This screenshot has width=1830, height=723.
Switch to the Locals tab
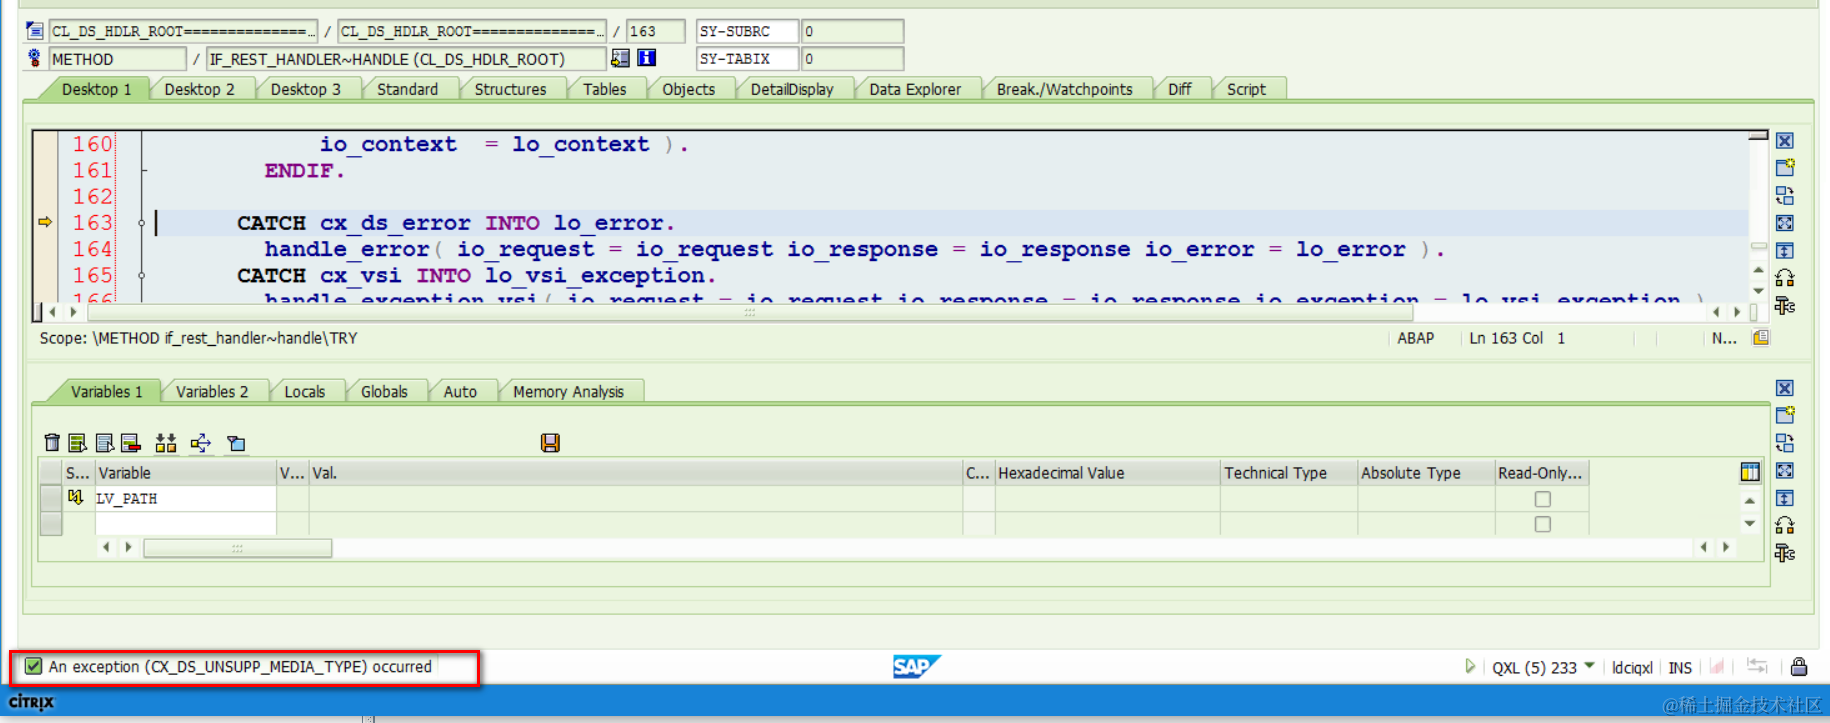coord(304,392)
